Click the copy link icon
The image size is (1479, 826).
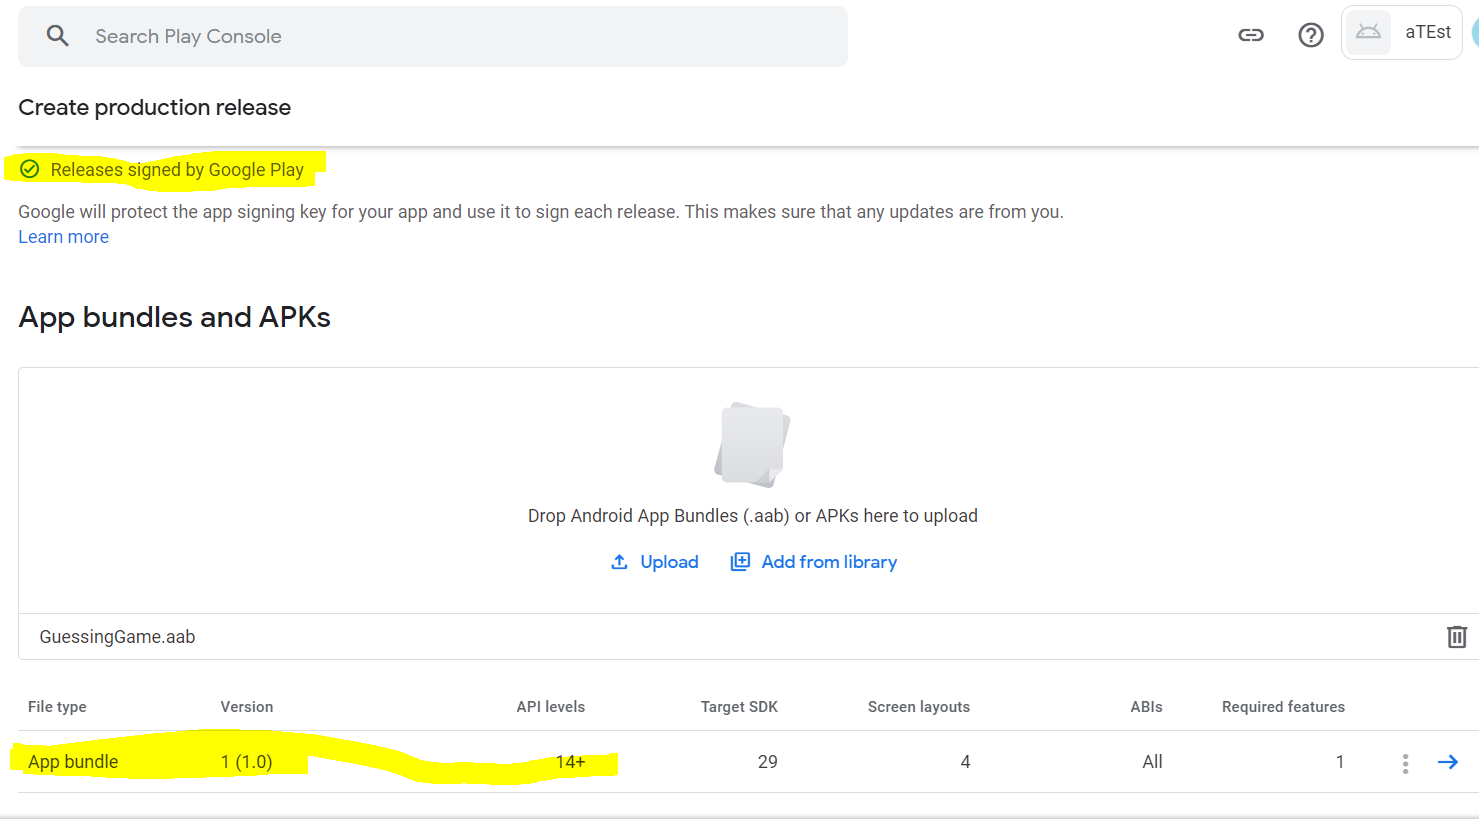coord(1251,35)
